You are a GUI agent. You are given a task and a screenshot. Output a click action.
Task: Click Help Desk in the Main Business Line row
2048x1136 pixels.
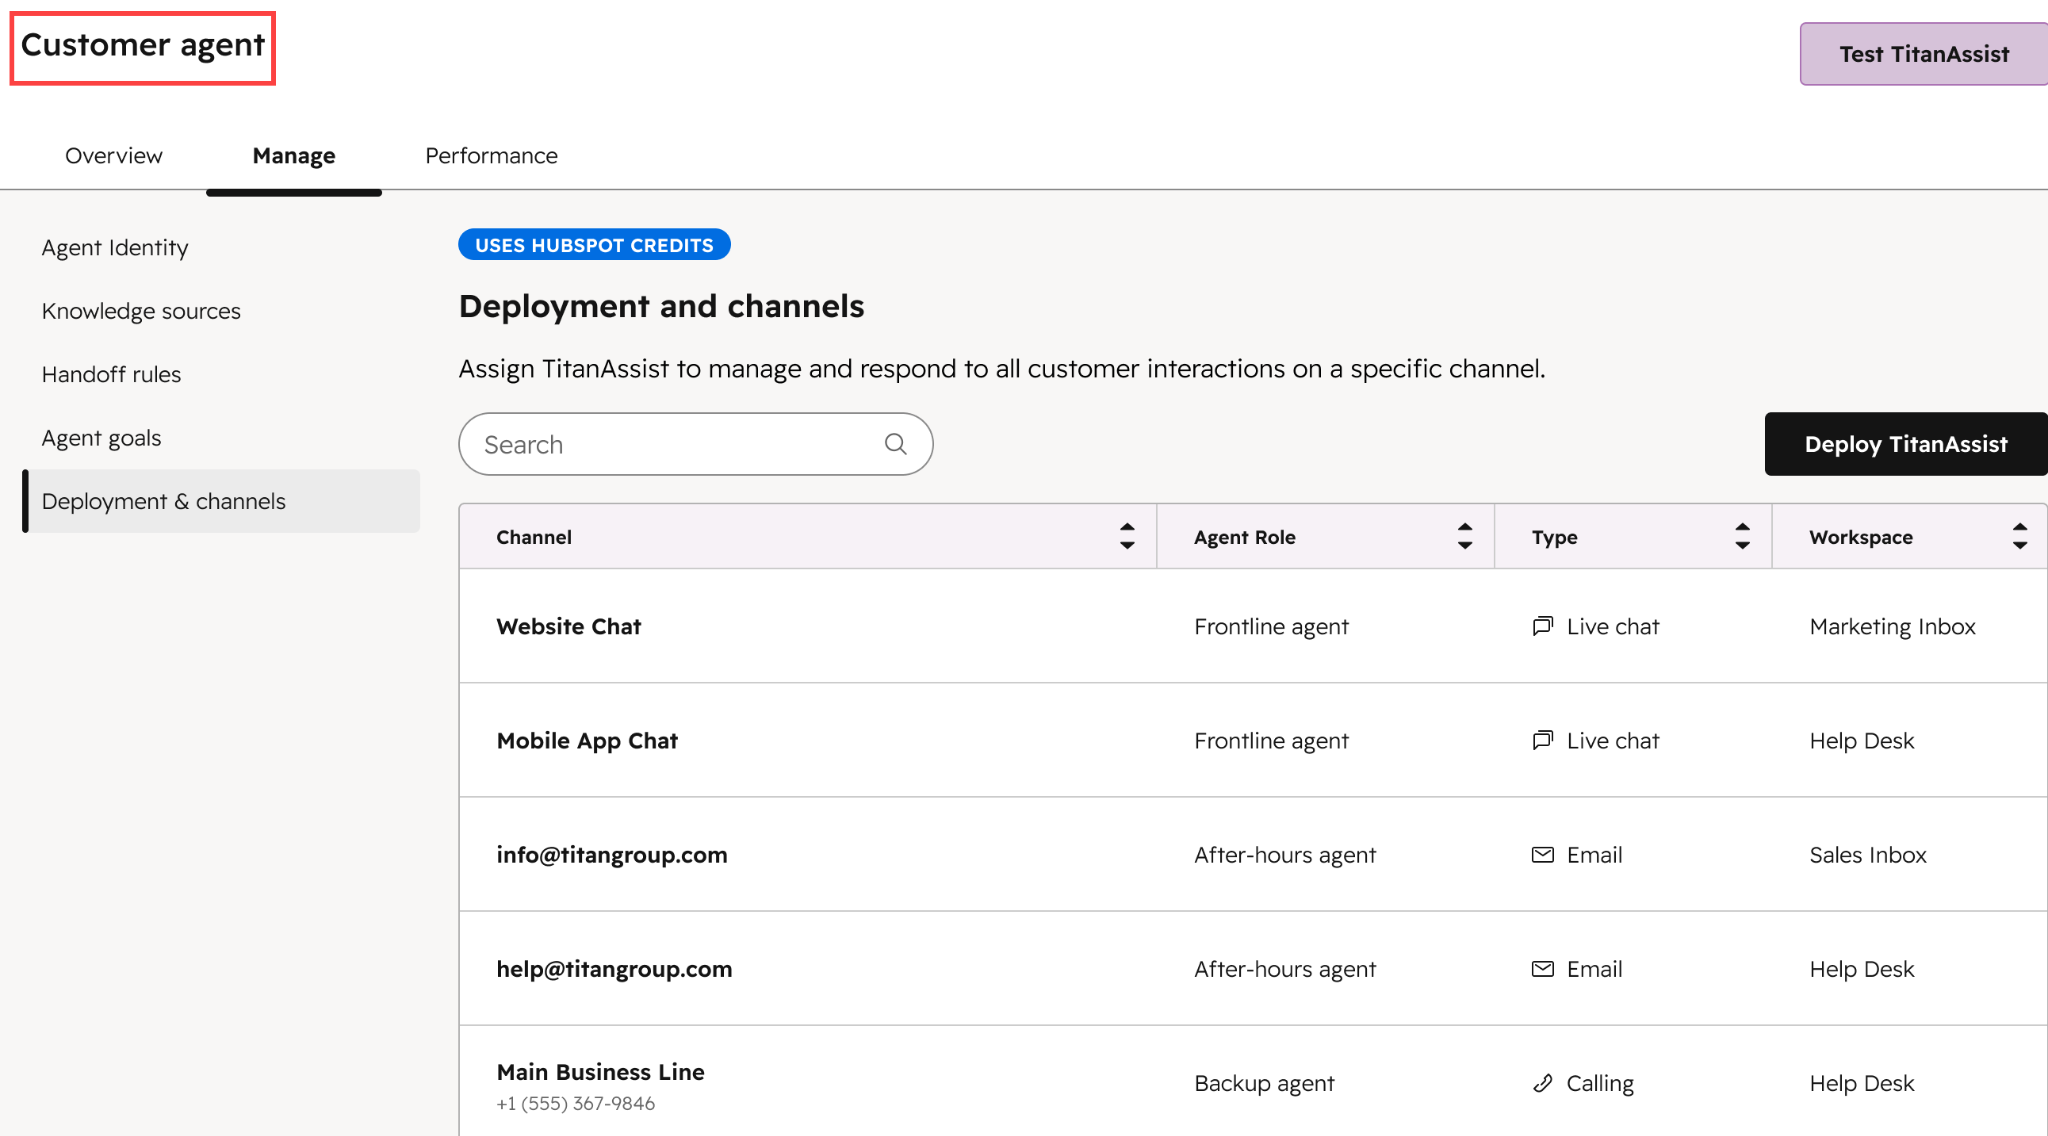tap(1861, 1083)
